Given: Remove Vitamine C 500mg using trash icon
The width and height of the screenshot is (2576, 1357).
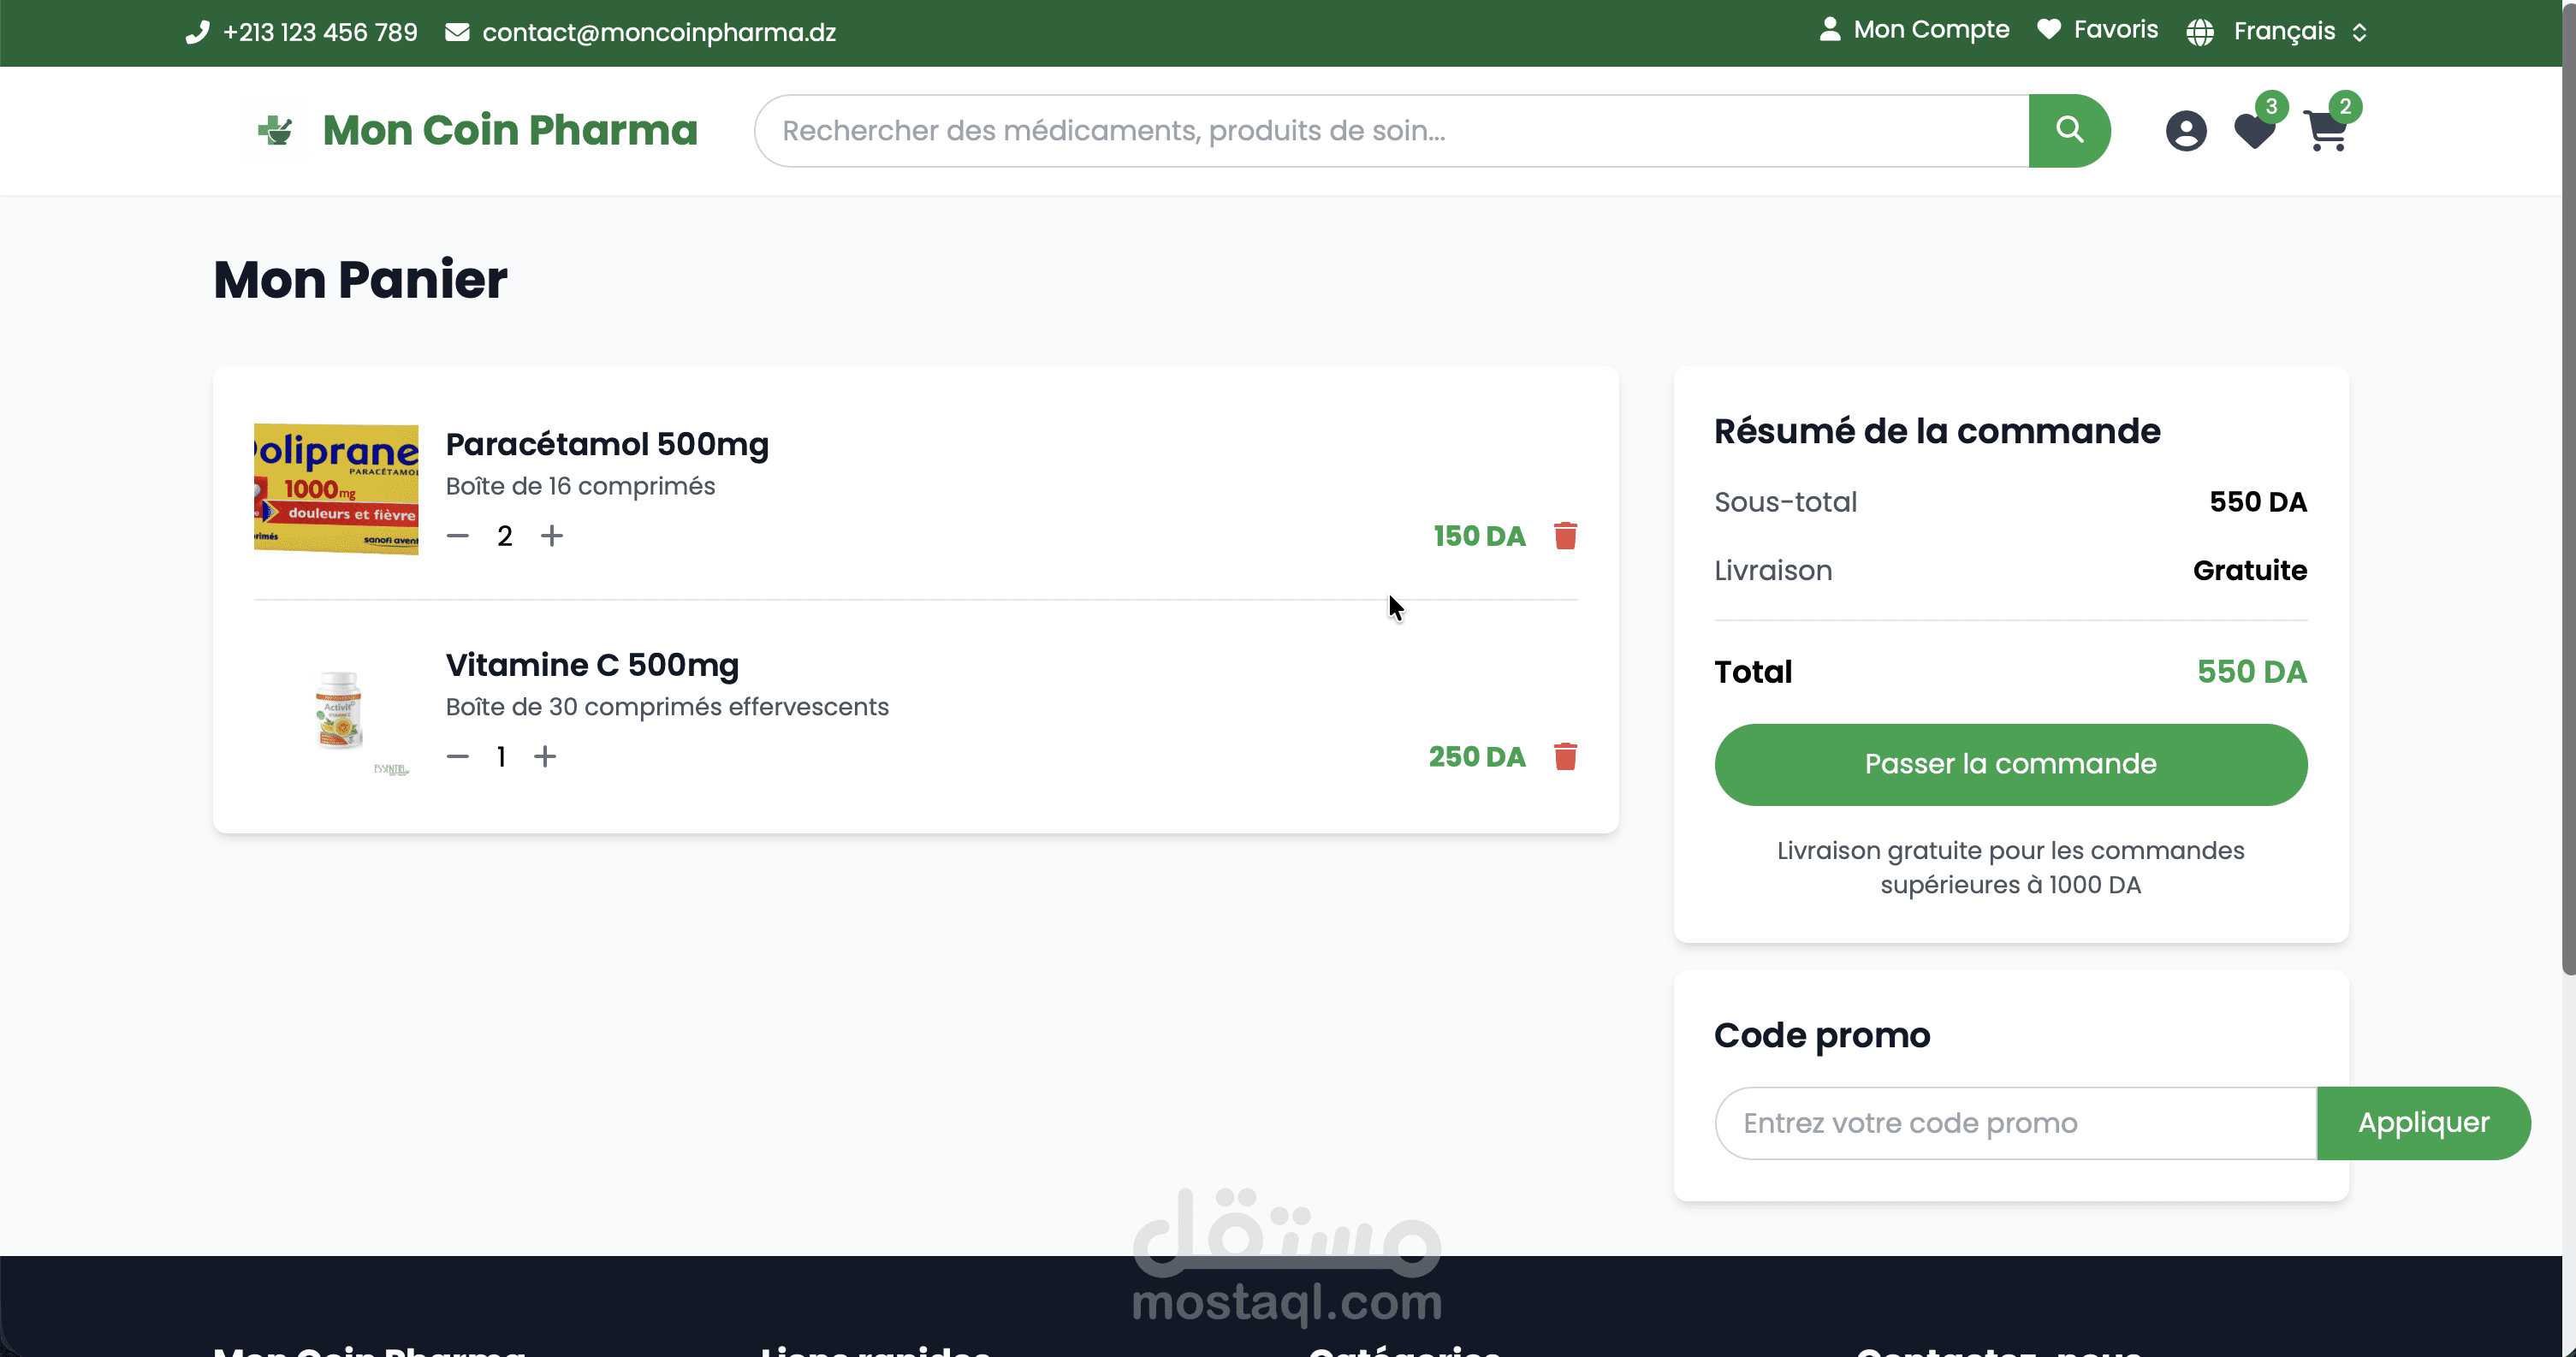Looking at the screenshot, I should coord(1565,757).
